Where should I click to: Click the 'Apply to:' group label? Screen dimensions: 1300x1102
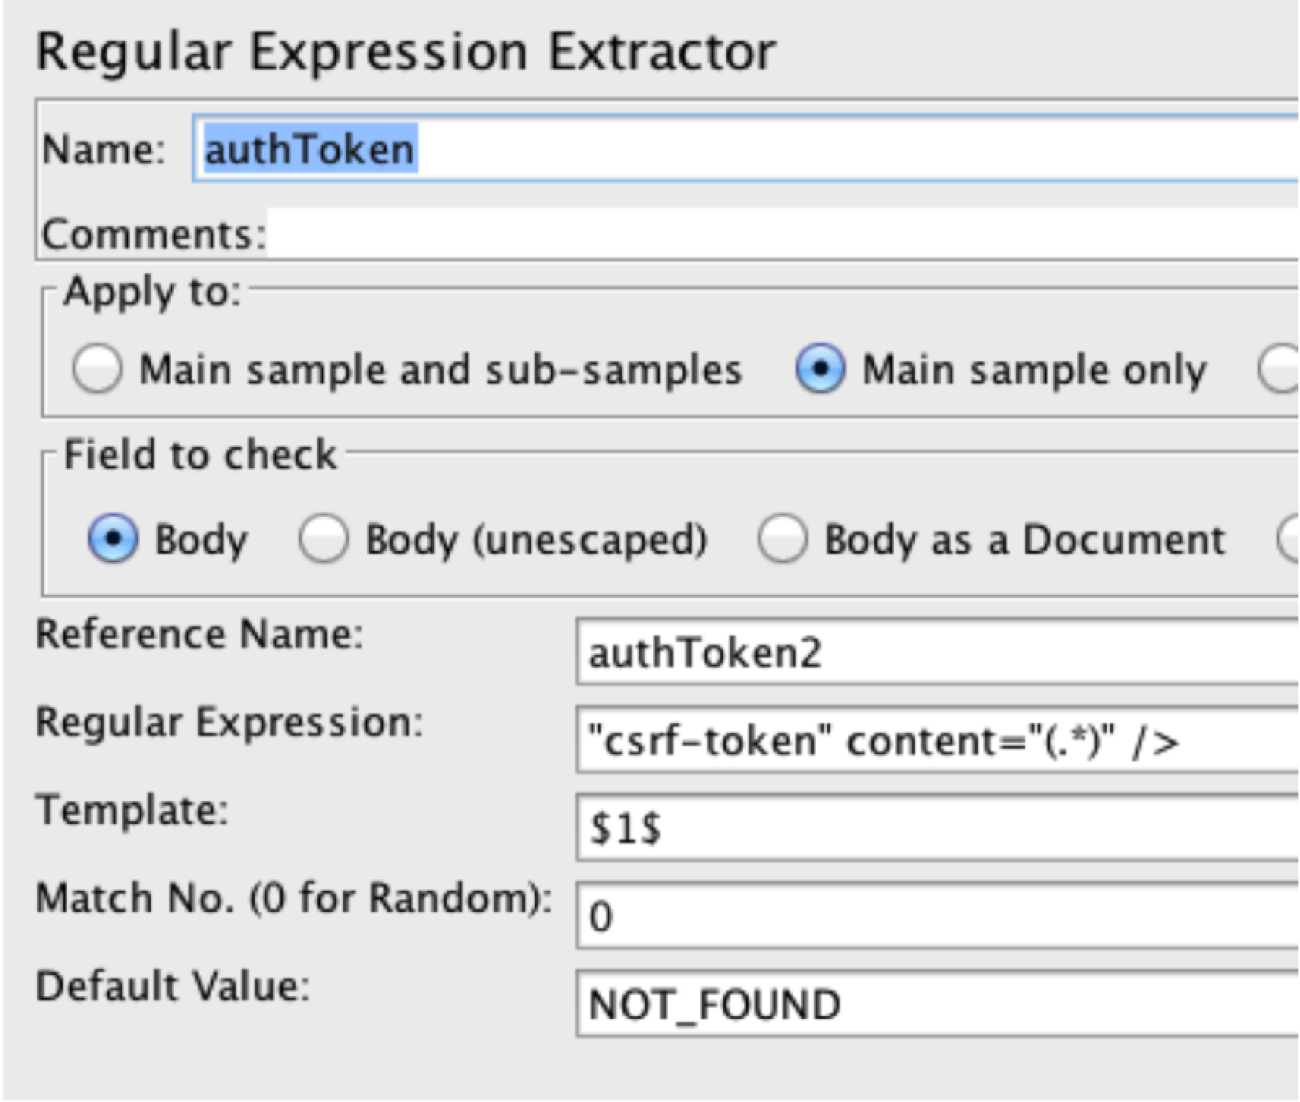coord(152,292)
